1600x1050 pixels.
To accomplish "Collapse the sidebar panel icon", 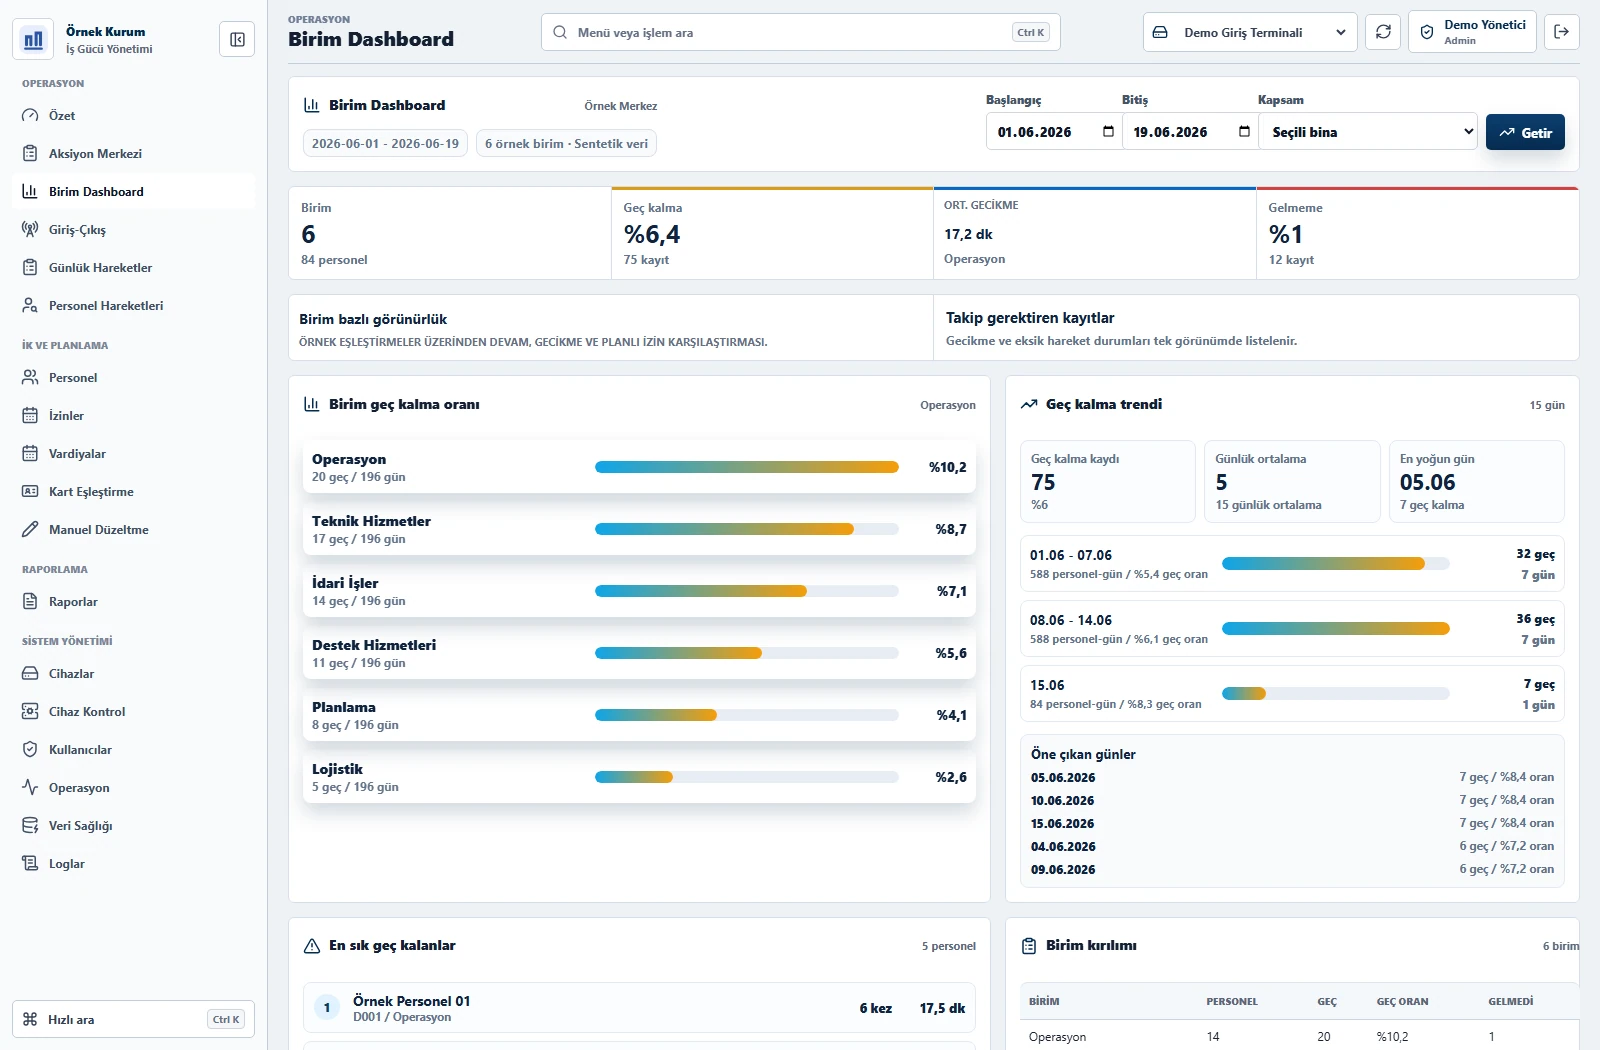I will coord(237,39).
